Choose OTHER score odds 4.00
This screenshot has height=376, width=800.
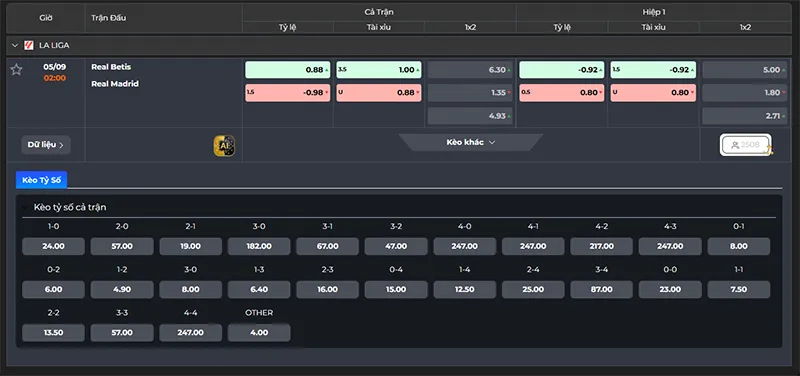(x=259, y=333)
